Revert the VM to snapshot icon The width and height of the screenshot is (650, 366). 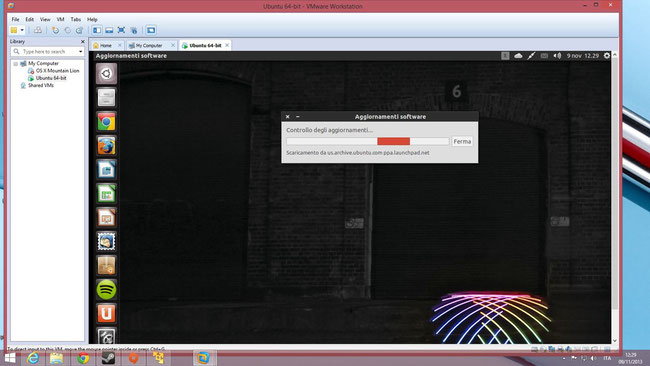click(67, 30)
